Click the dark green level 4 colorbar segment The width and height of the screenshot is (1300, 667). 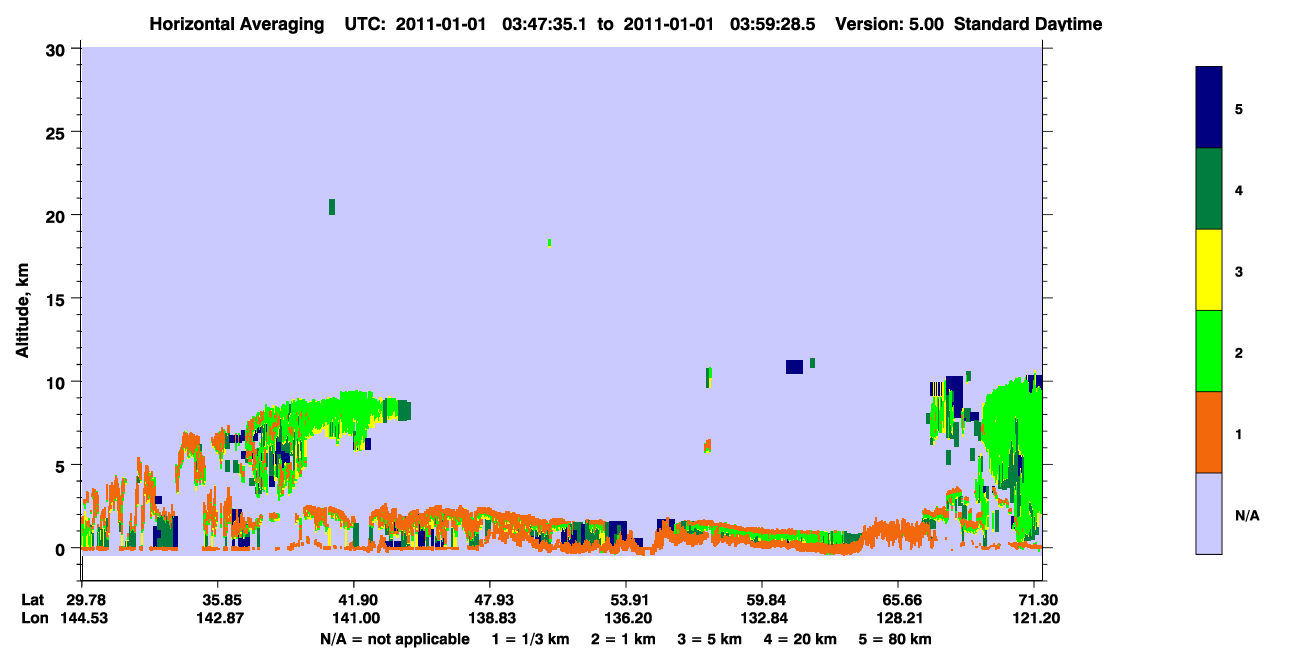pos(1209,189)
